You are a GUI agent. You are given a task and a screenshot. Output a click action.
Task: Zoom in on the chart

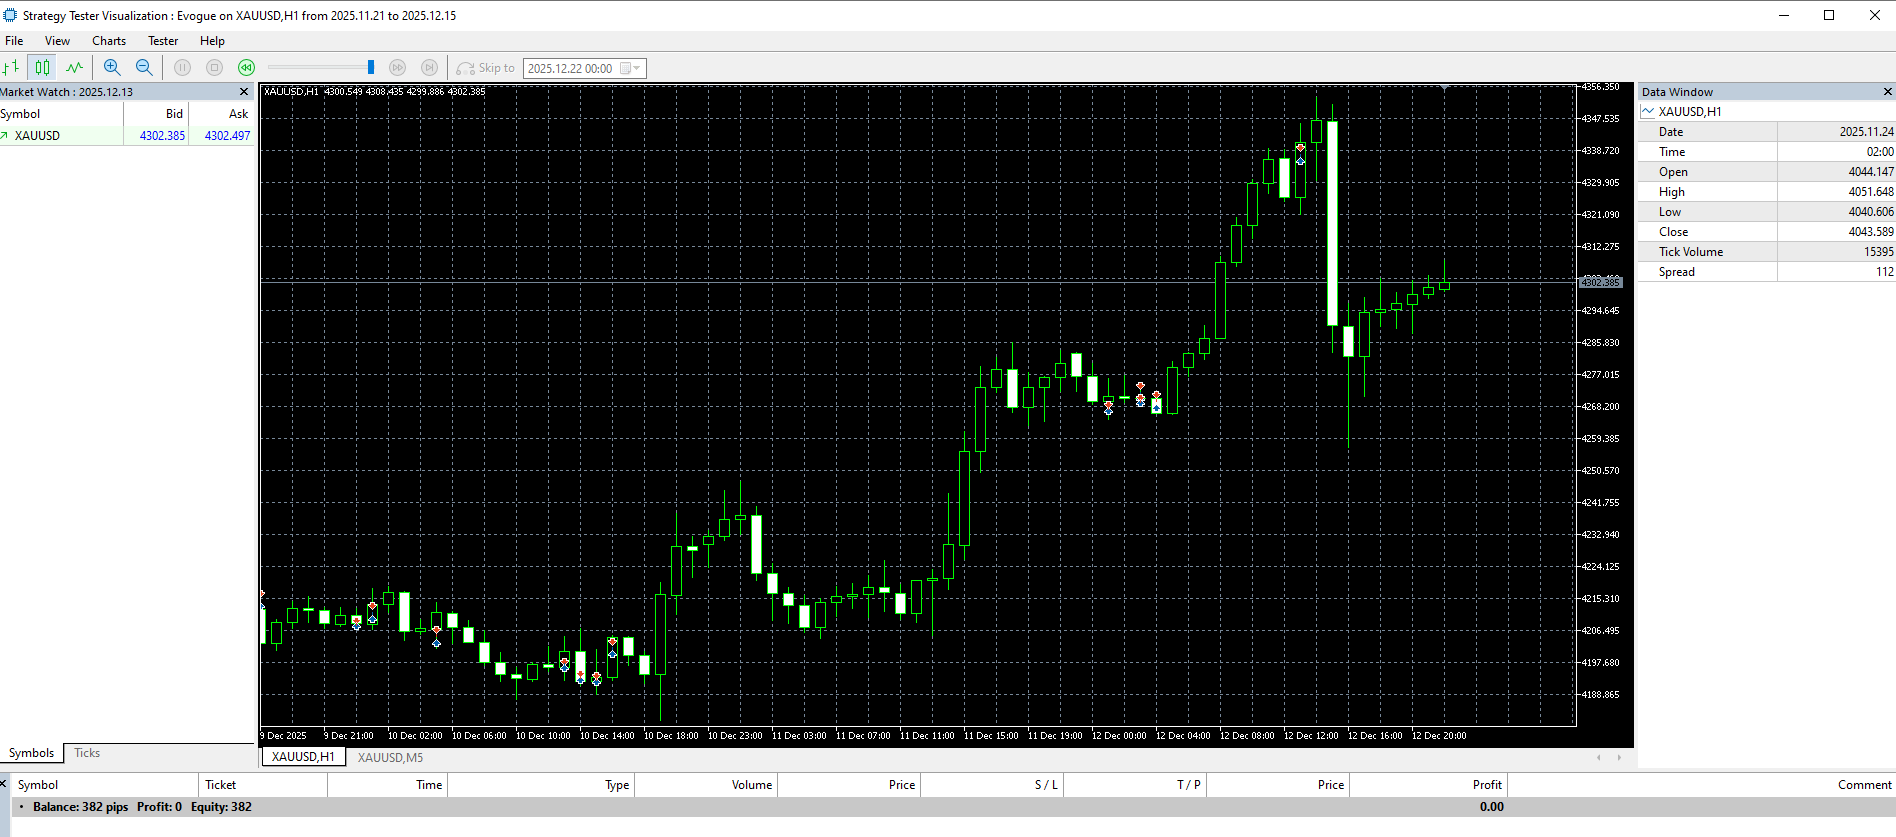pyautogui.click(x=112, y=68)
